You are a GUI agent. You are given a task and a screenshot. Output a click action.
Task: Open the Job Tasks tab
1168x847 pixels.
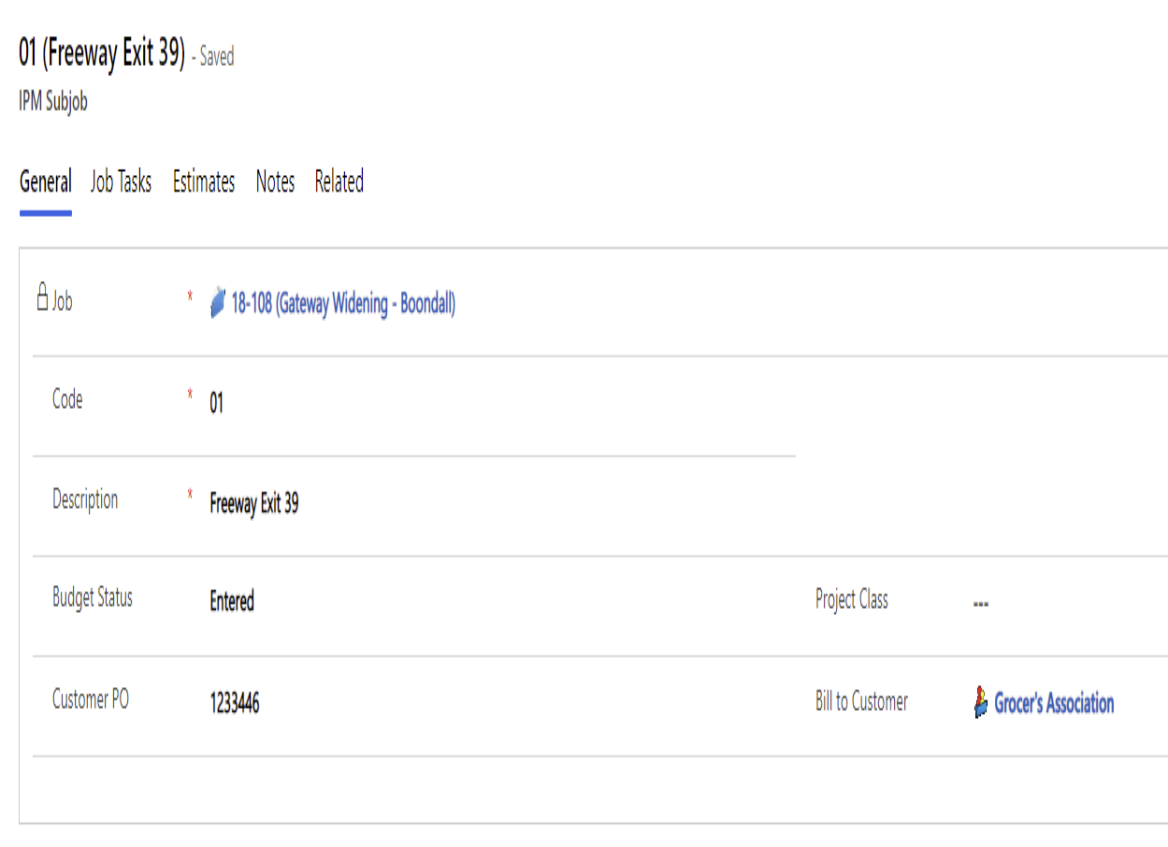[121, 182]
